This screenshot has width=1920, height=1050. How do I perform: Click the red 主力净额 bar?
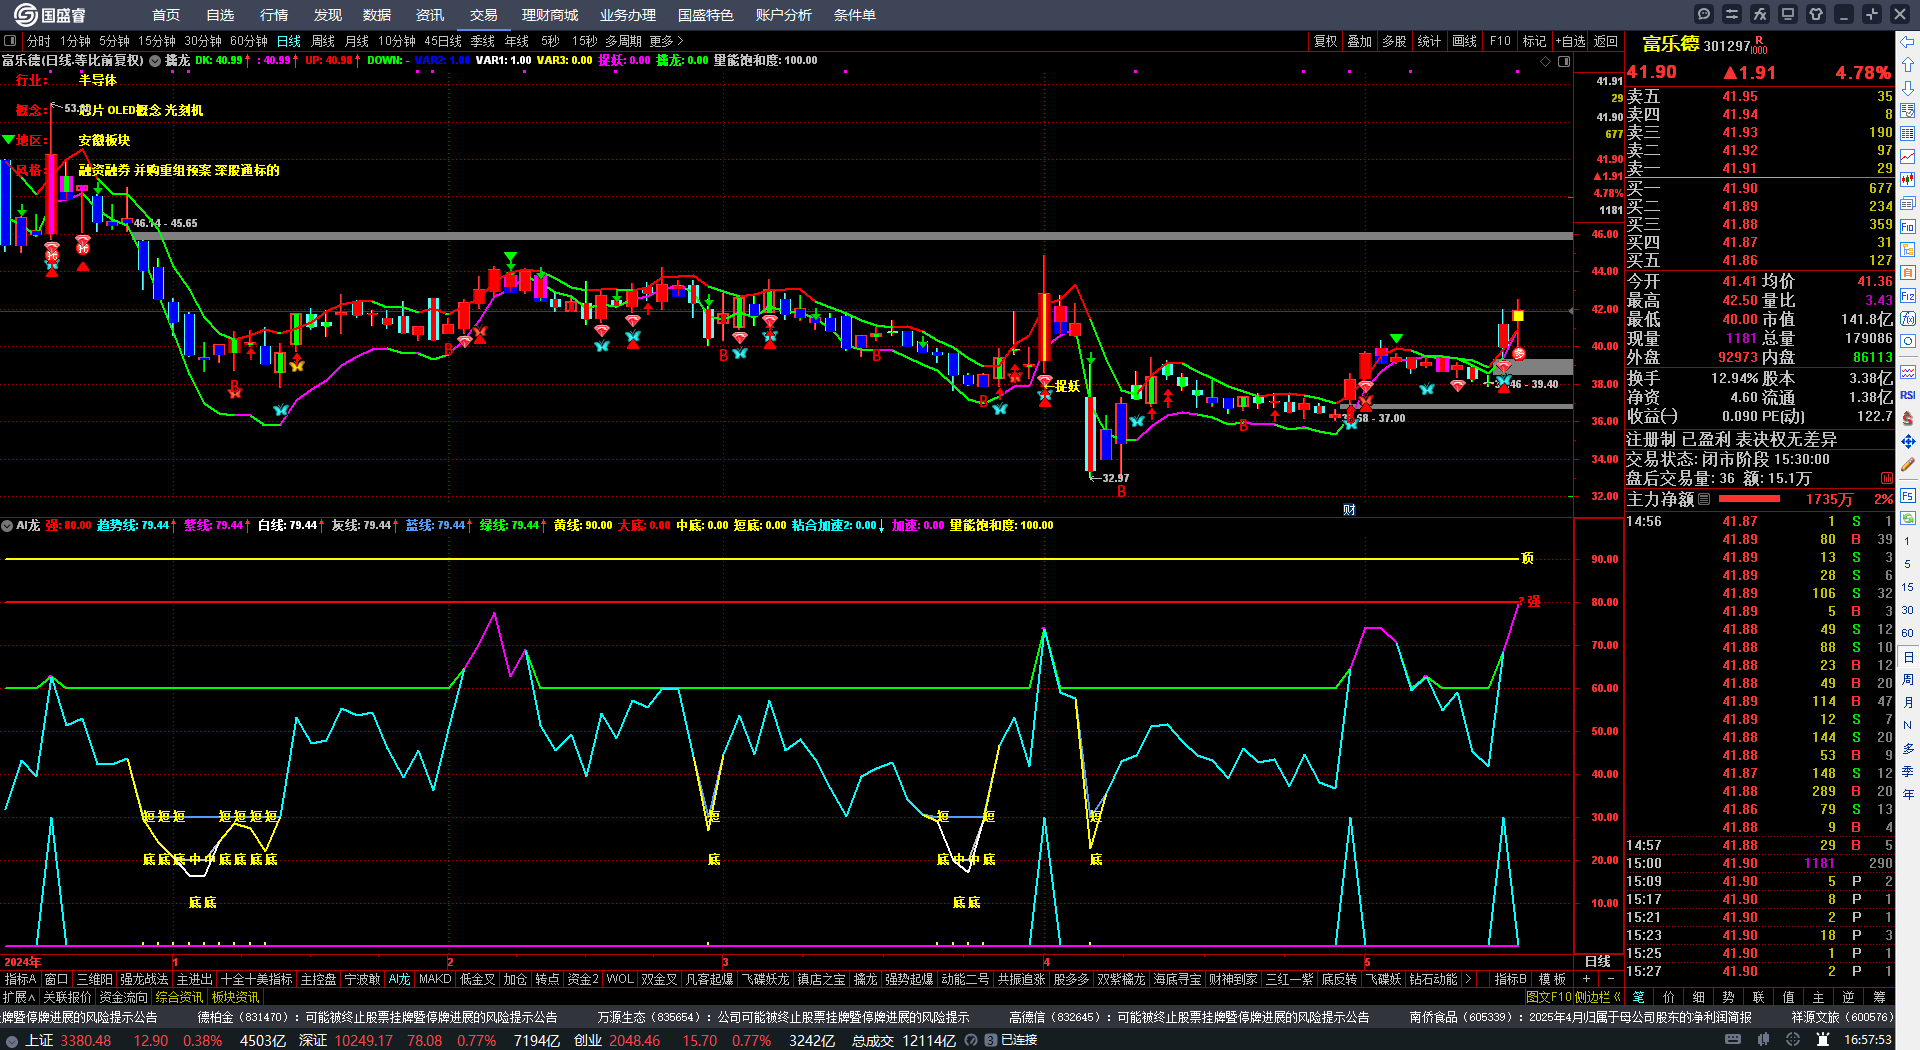pyautogui.click(x=1748, y=499)
